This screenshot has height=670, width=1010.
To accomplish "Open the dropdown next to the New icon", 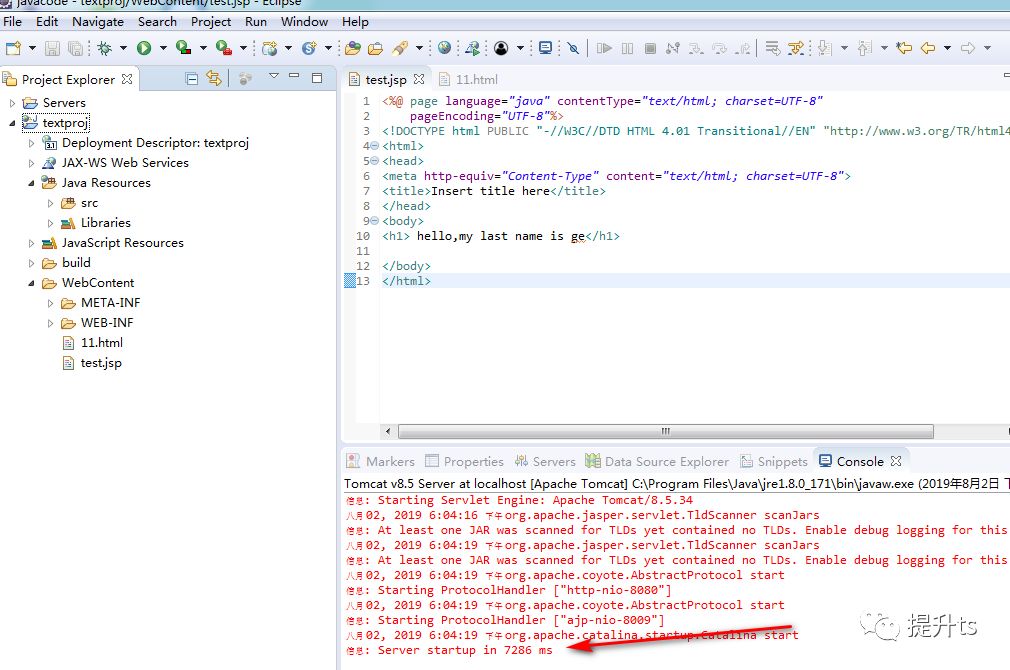I will point(32,48).
